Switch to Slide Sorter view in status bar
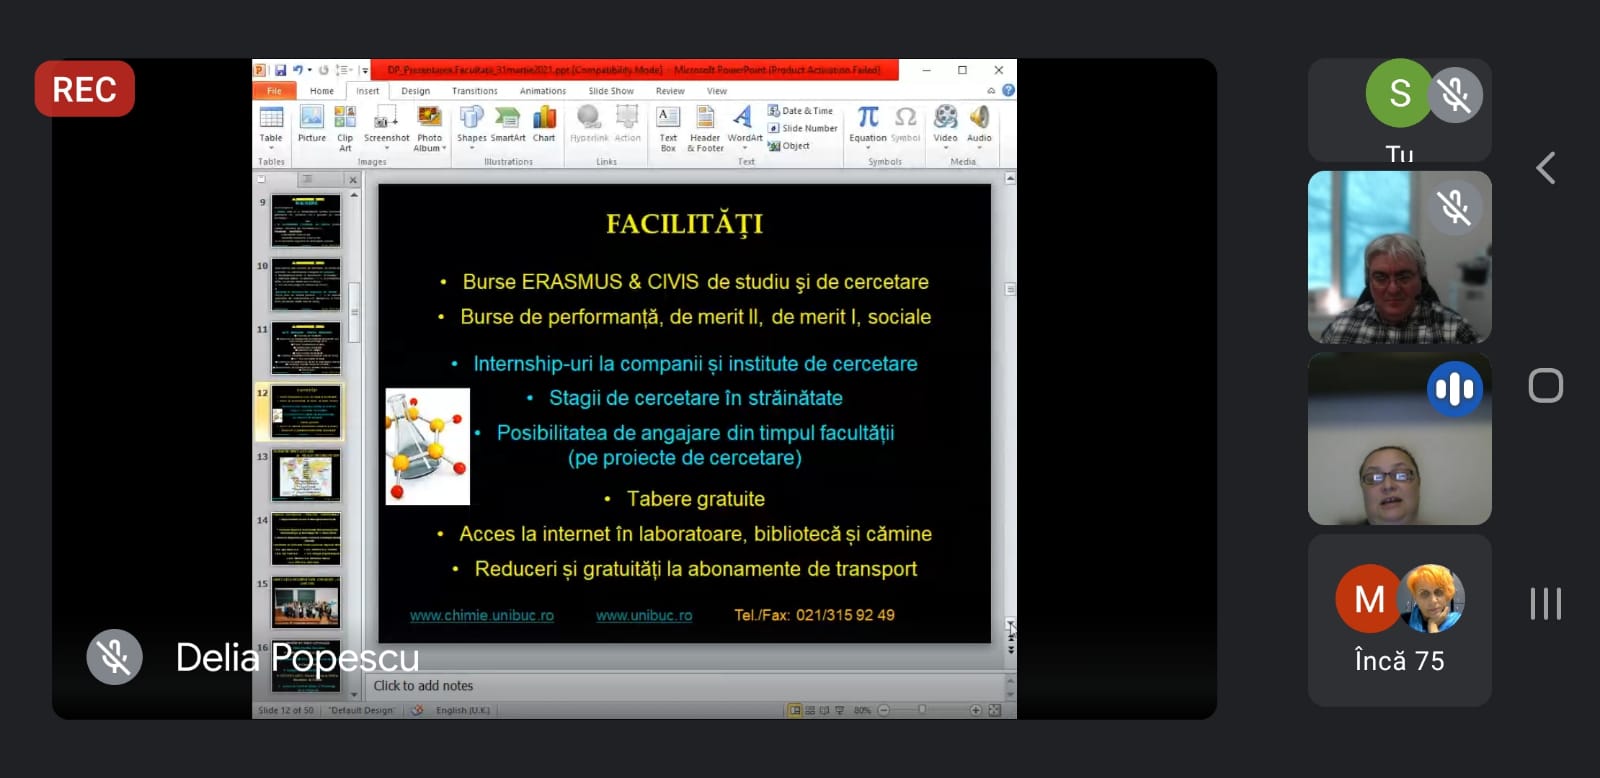This screenshot has height=778, width=1600. point(810,710)
